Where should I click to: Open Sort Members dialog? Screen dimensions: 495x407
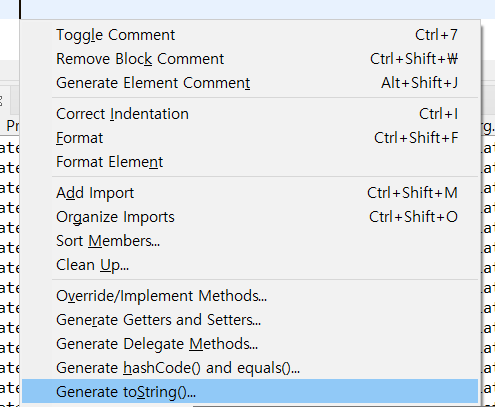click(x=250, y=241)
